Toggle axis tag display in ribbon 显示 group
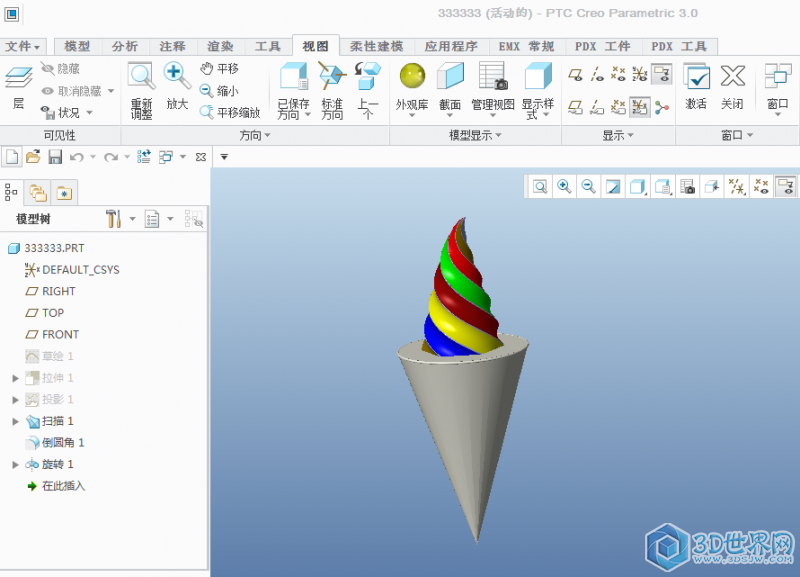This screenshot has width=800, height=577. [597, 107]
